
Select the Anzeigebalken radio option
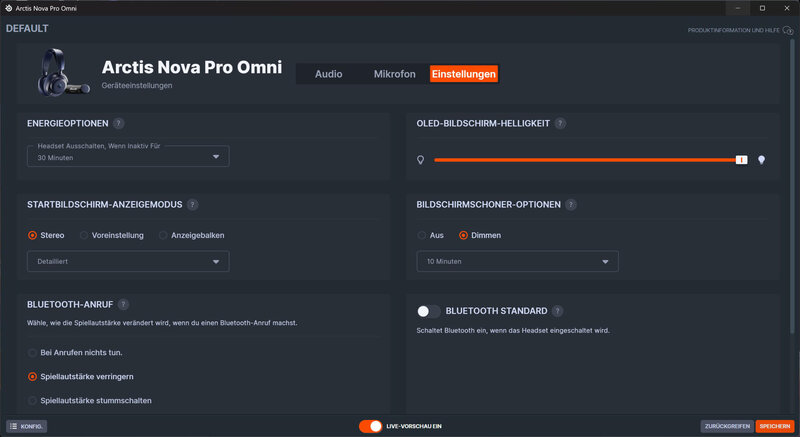click(163, 235)
